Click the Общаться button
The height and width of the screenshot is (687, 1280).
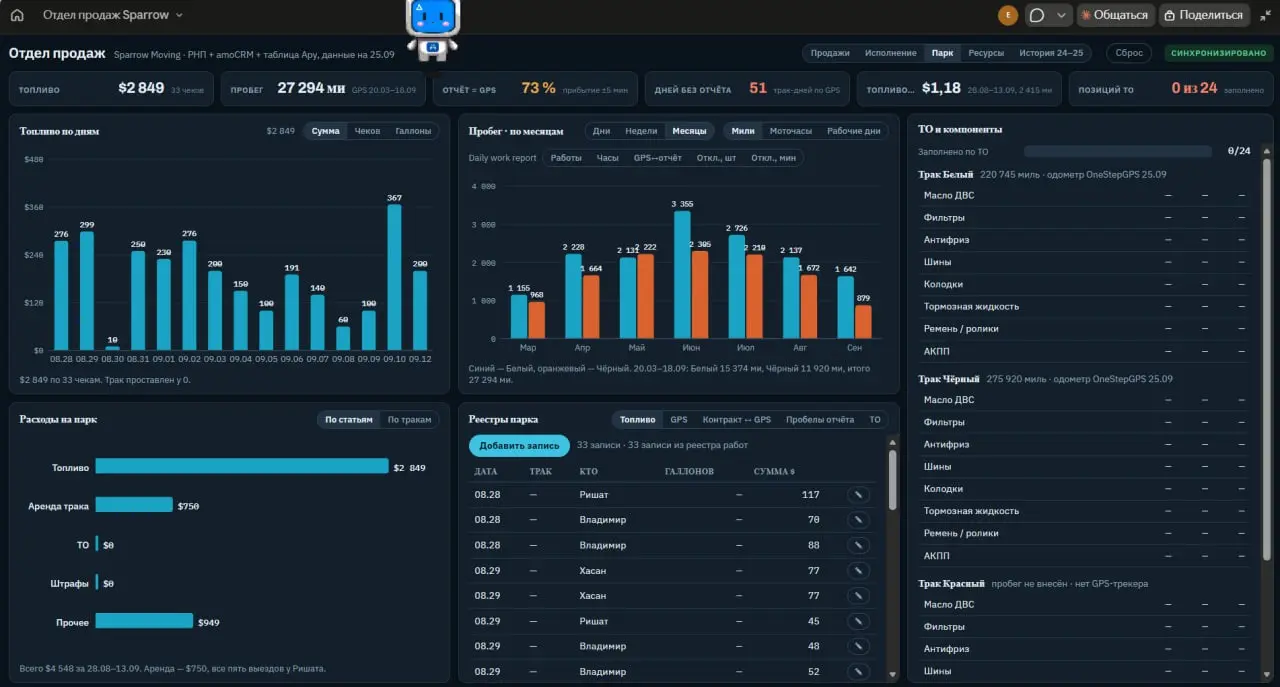[x=1115, y=15]
